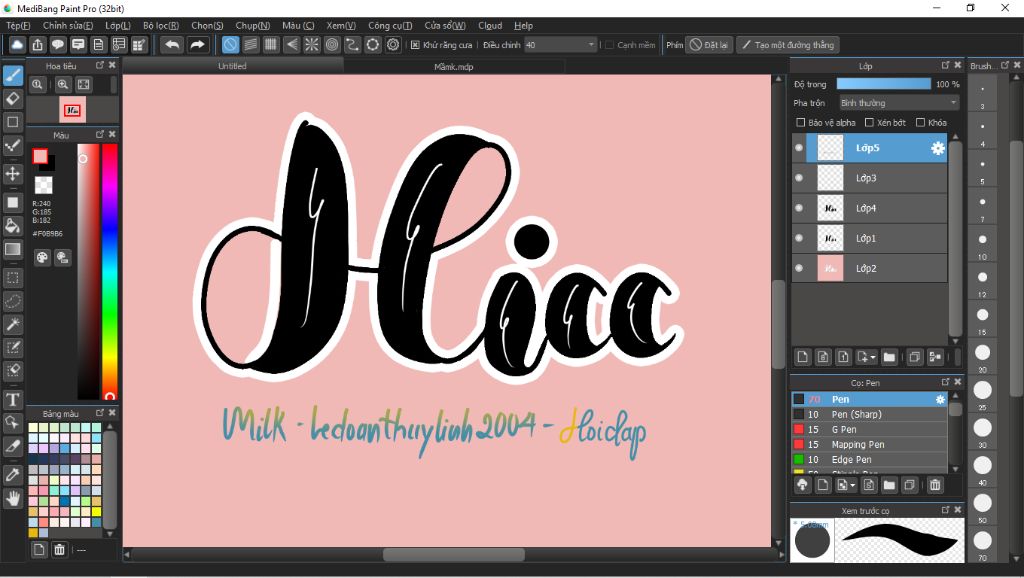Screen dimensions: 1024x578
Task: Open the Bộ lọc menu
Action: (161, 25)
